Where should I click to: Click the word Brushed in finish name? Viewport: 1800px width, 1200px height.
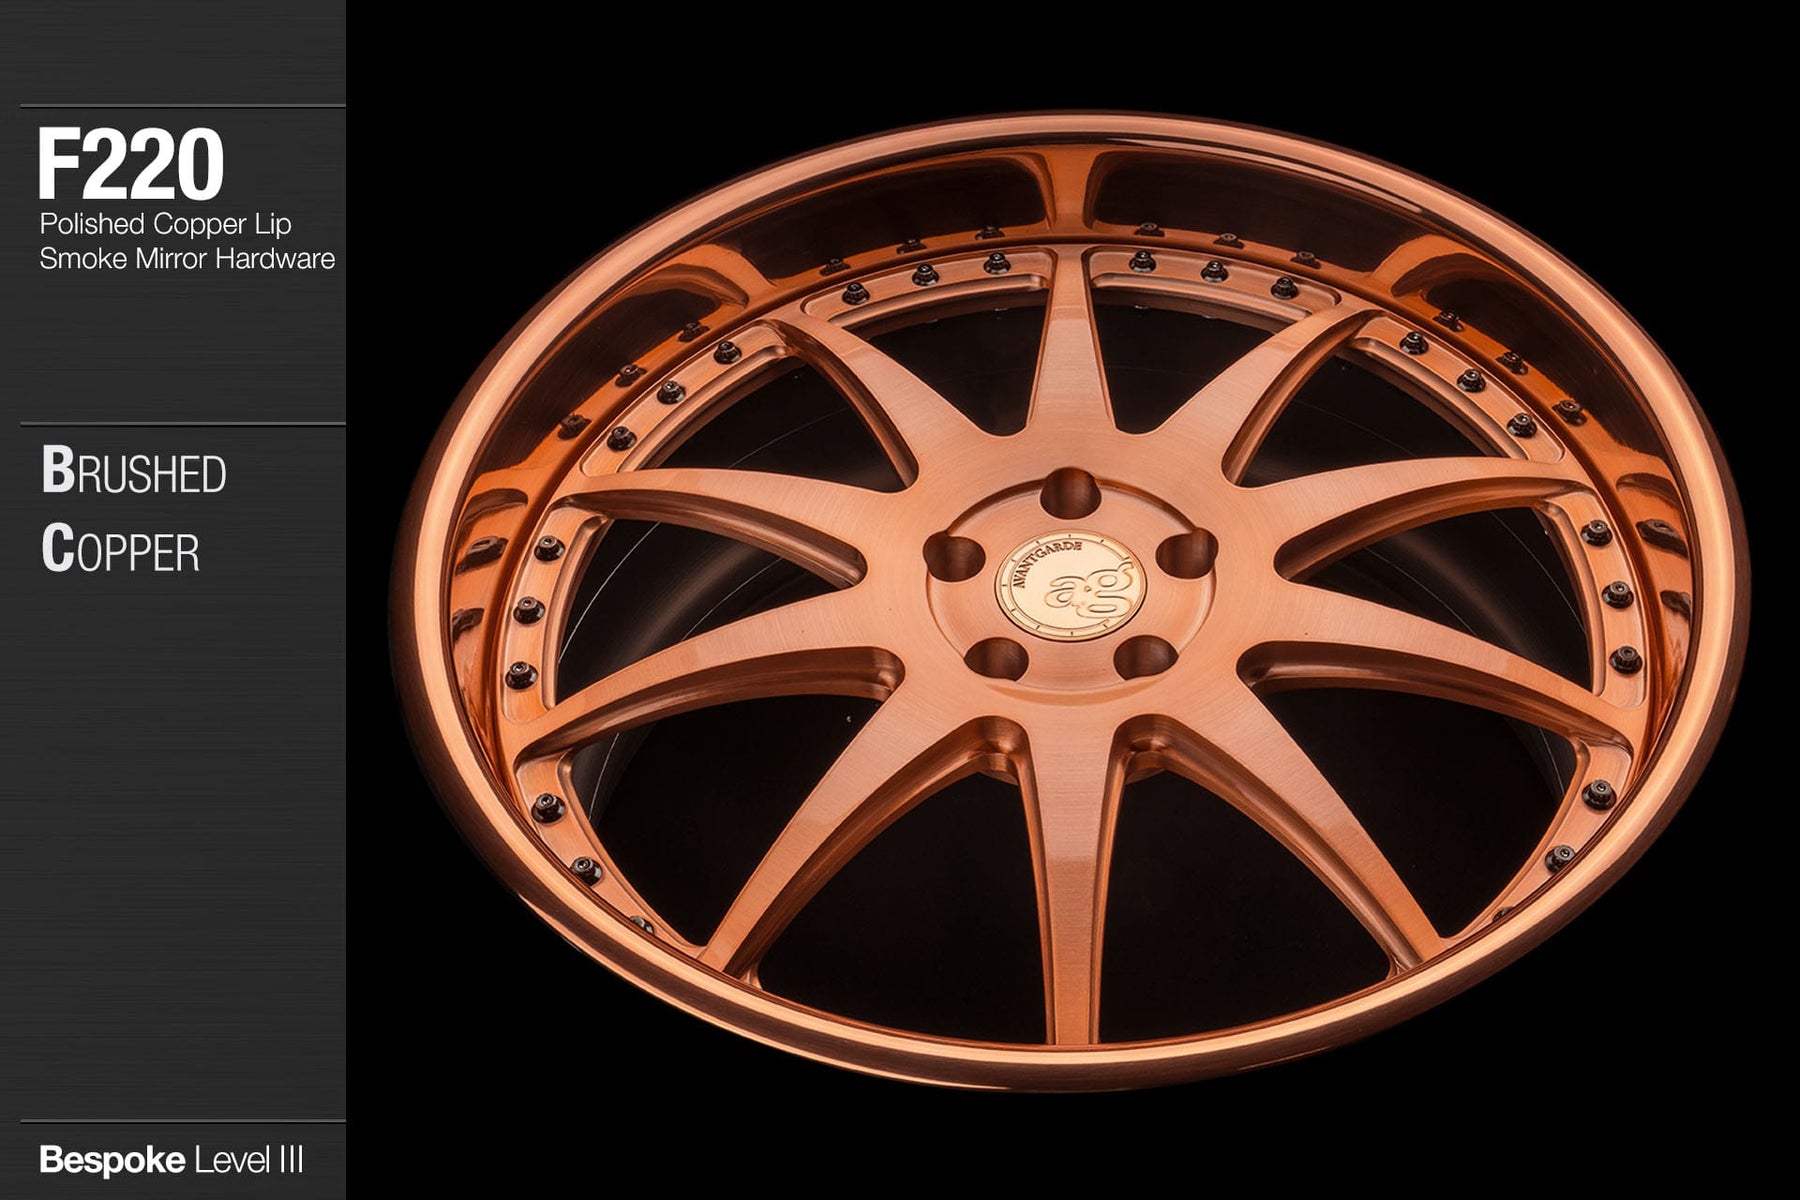coord(134,473)
